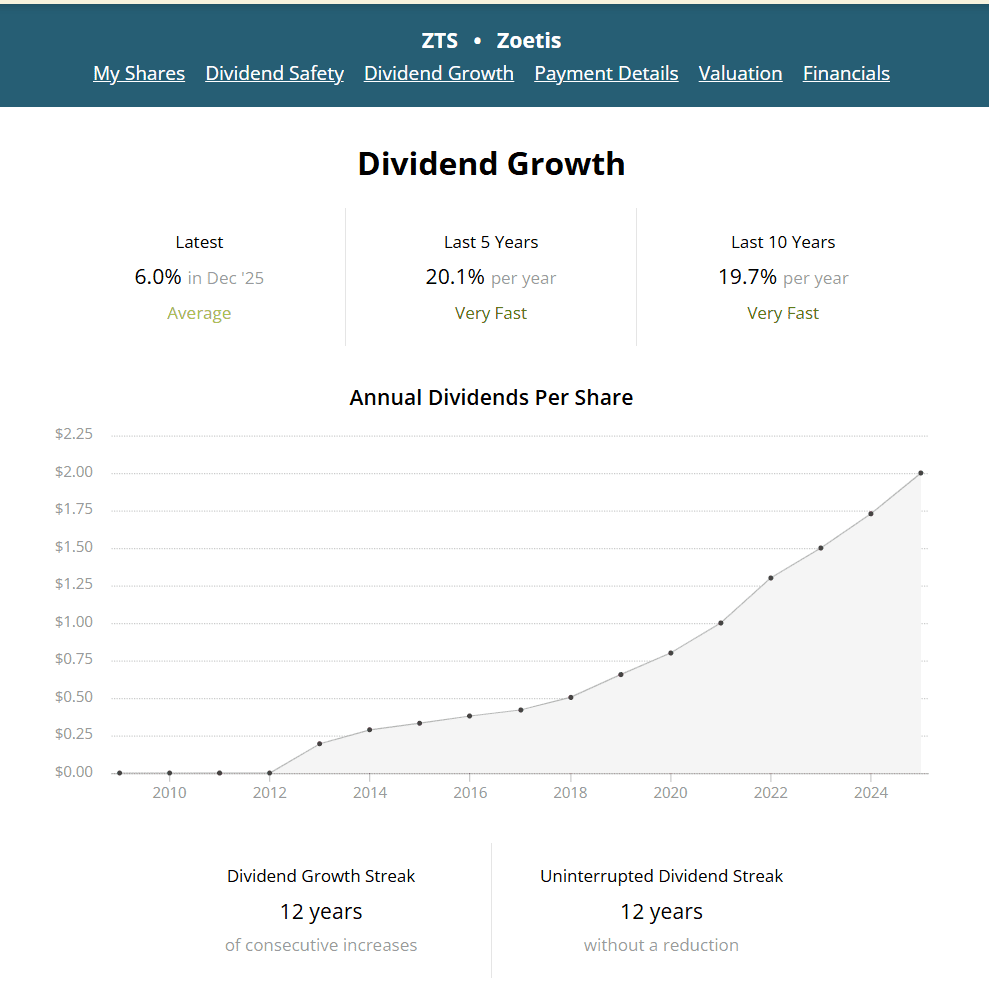Click the 2019 data point on chart

point(621,675)
